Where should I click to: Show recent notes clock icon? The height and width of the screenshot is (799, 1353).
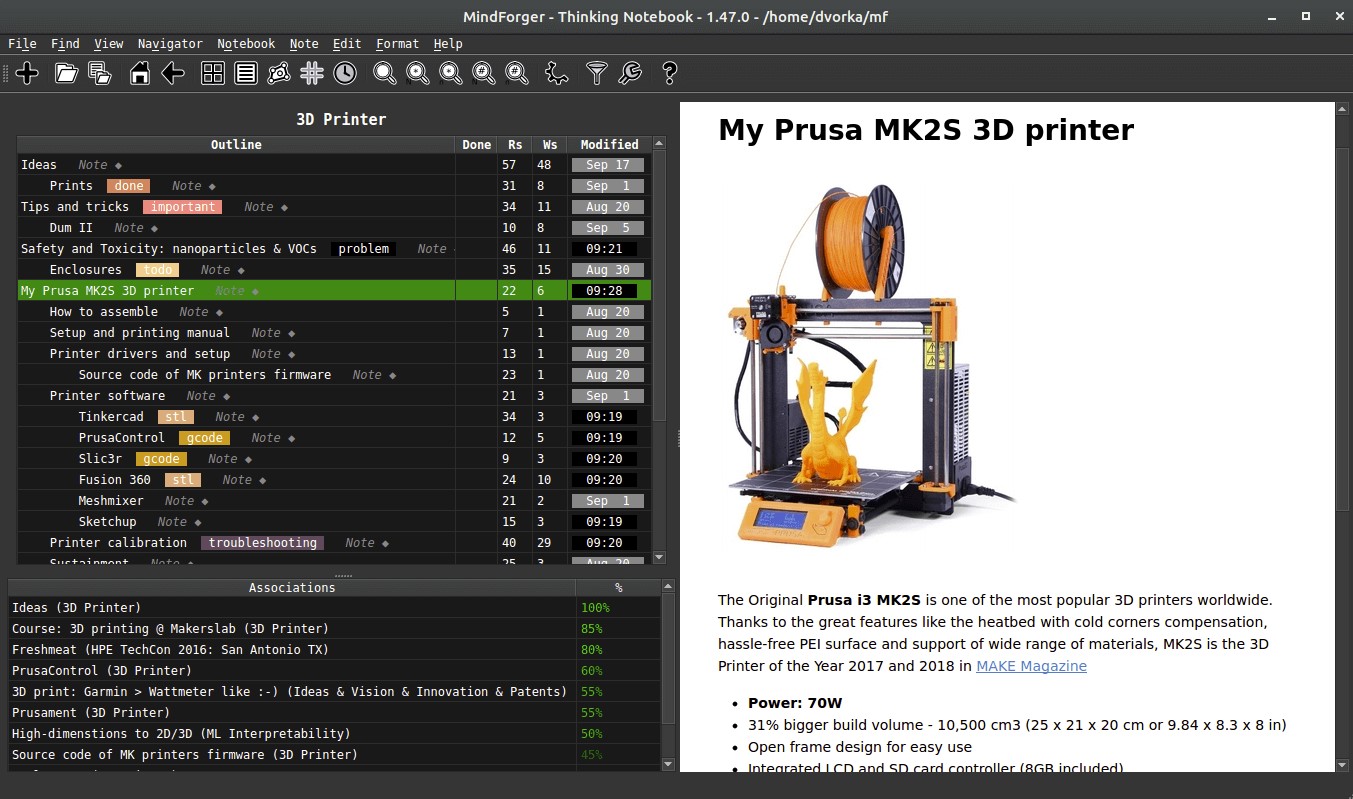coord(345,73)
